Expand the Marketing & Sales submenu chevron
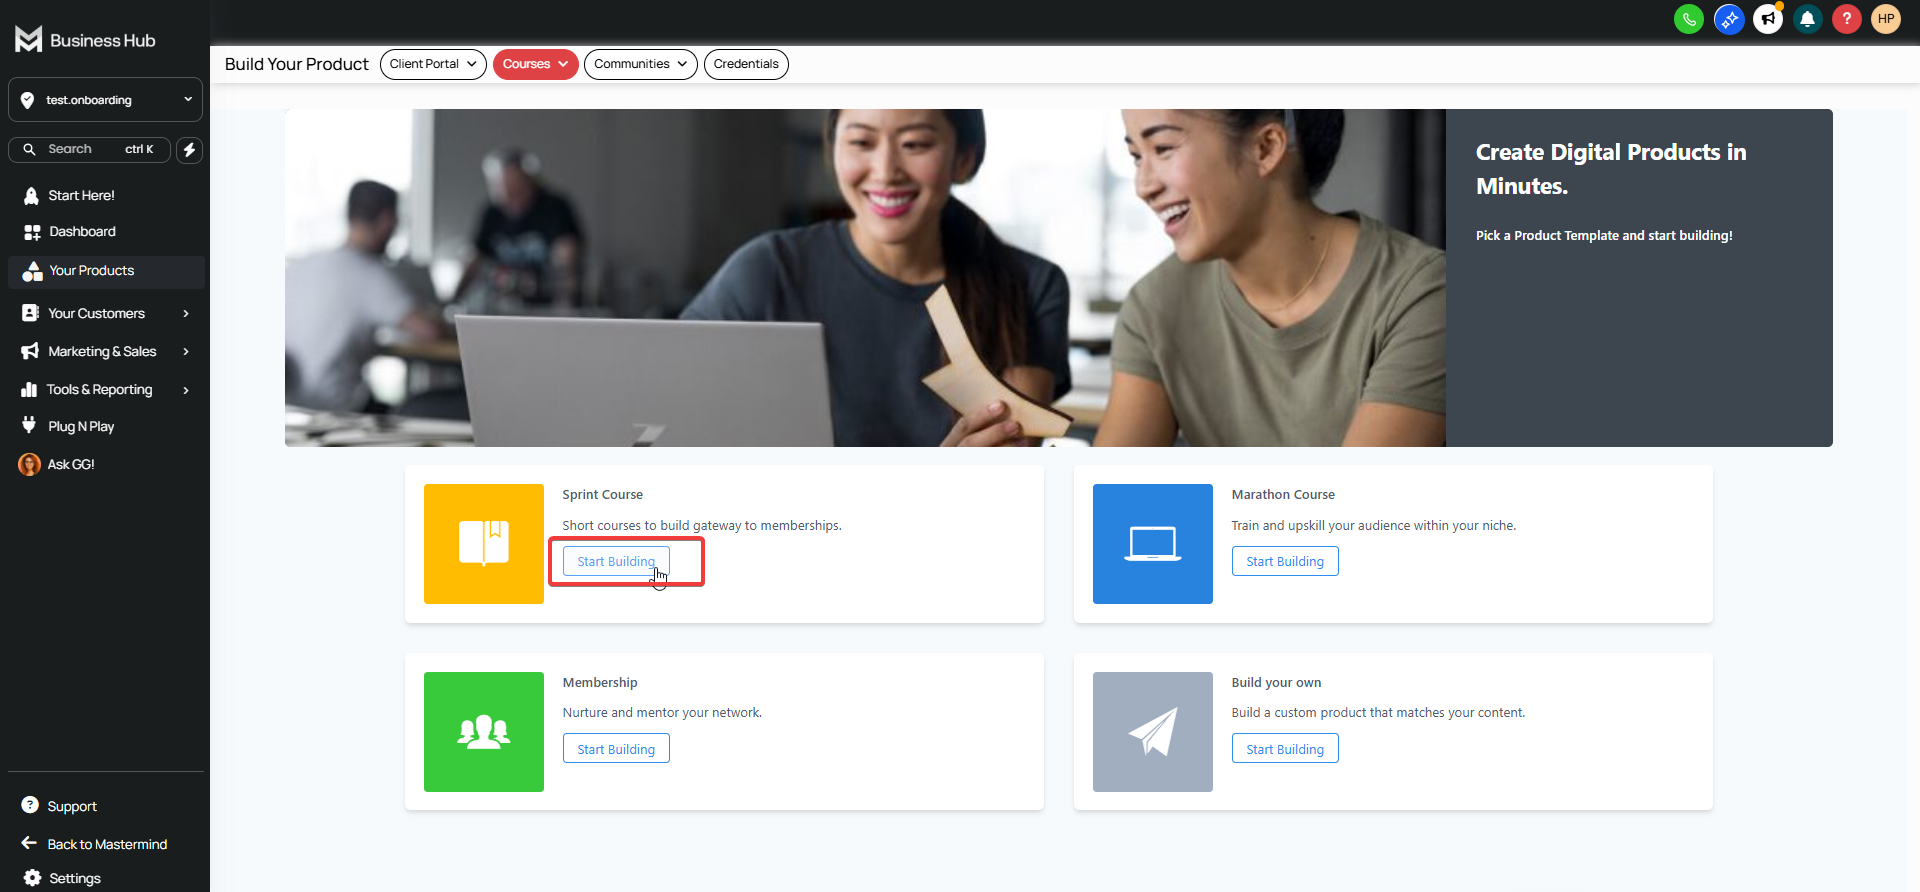1920x892 pixels. click(186, 352)
